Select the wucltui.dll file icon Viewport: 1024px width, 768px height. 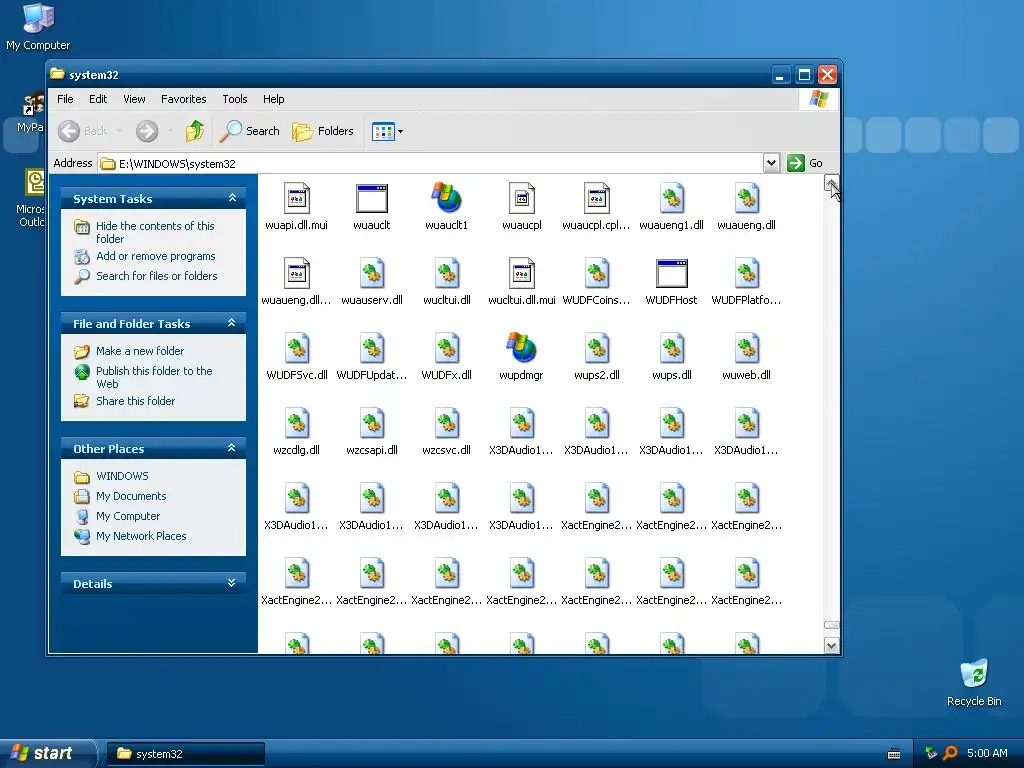[x=447, y=273]
